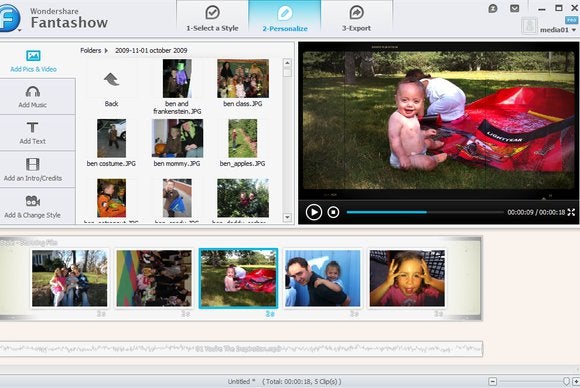This screenshot has width=580, height=388.
Task: Zoom out timeline with minus button
Action: tap(492, 381)
